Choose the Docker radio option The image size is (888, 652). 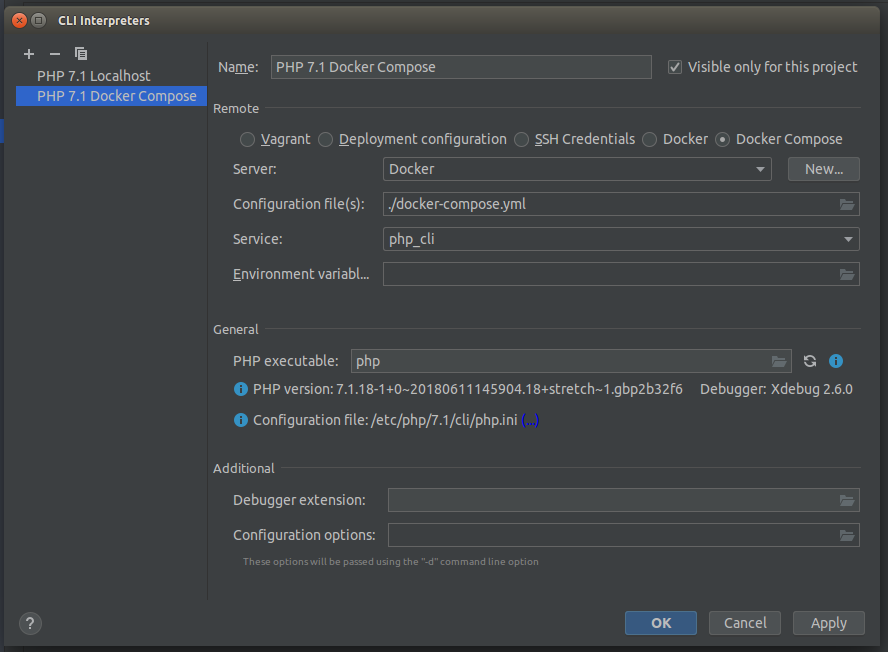pos(650,140)
